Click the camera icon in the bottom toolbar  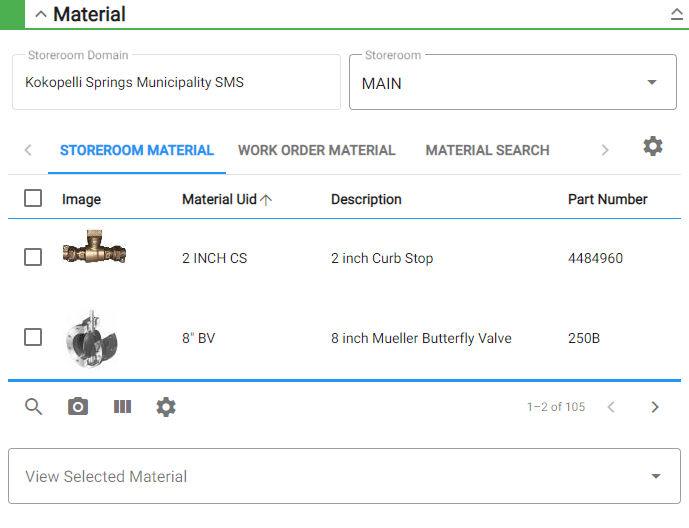pos(78,407)
